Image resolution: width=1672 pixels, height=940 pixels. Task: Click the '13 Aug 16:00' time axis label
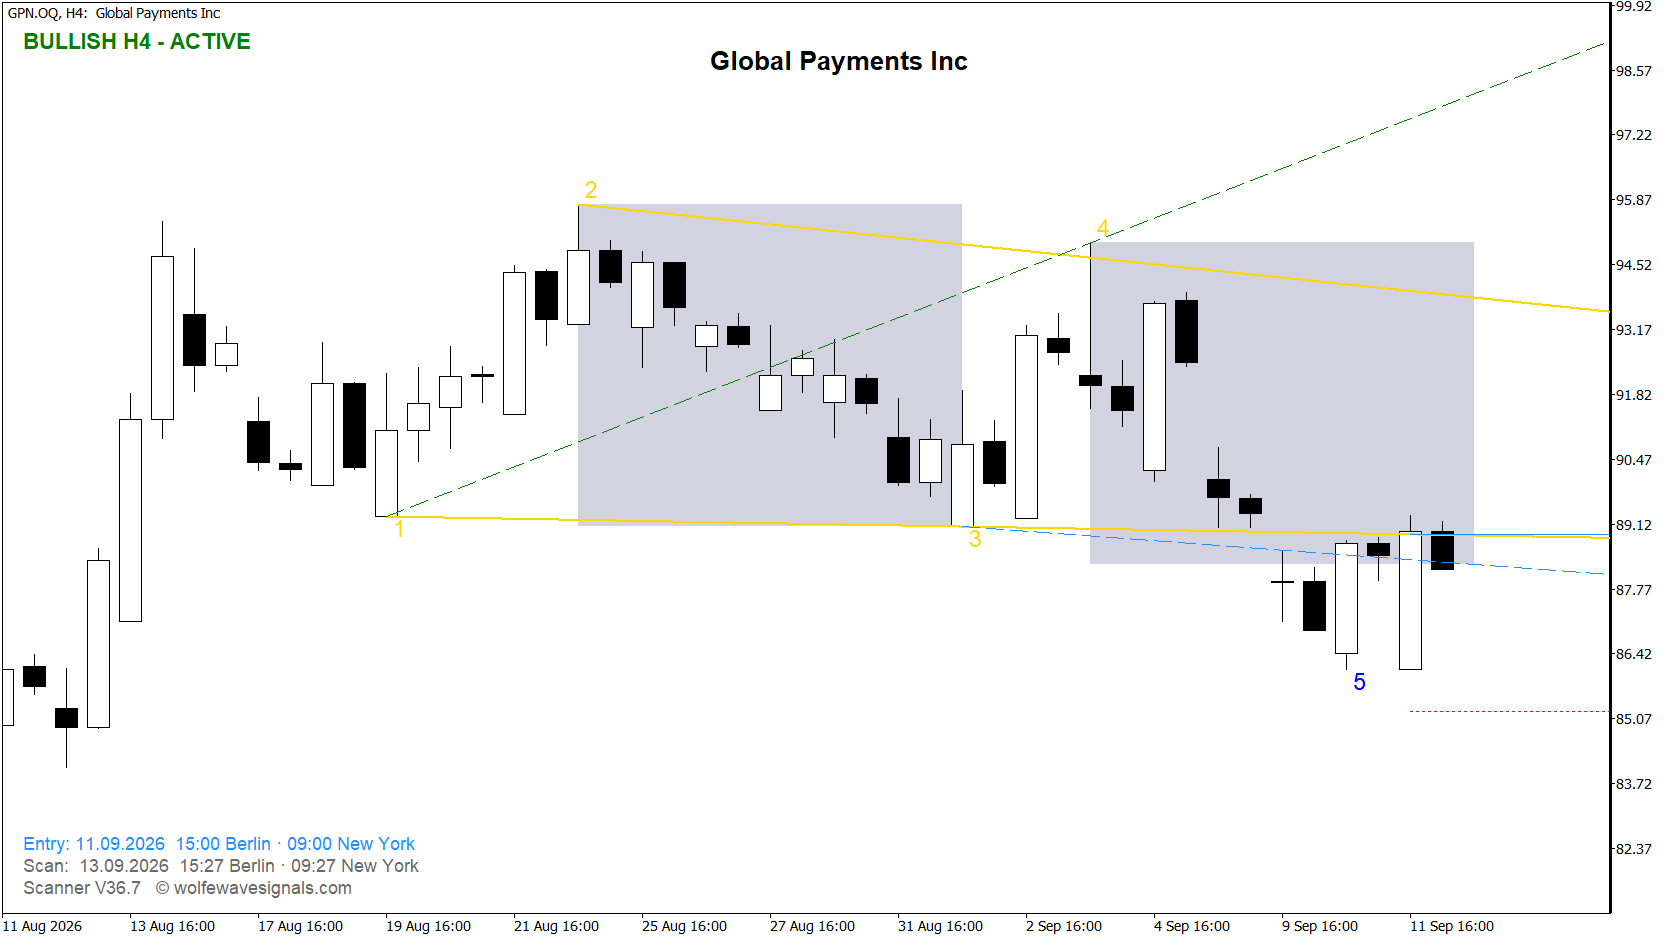point(172,926)
